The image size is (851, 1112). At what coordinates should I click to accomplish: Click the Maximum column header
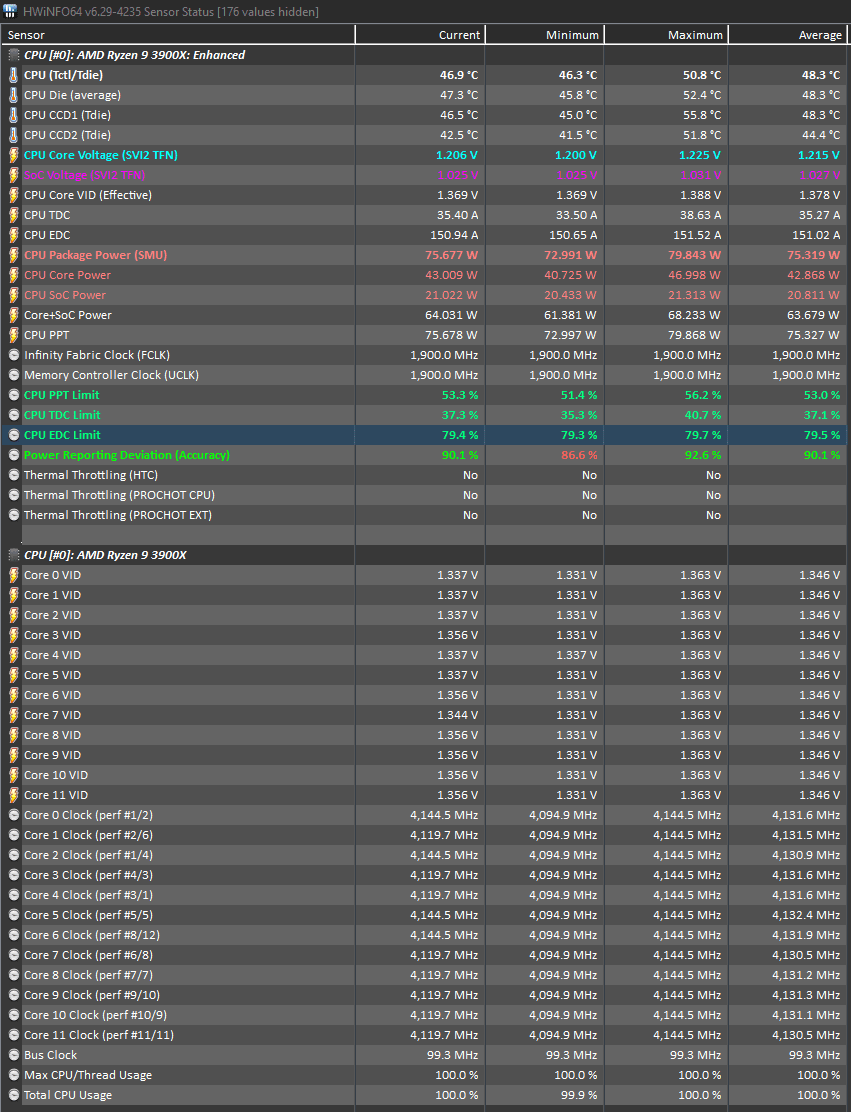(666, 35)
